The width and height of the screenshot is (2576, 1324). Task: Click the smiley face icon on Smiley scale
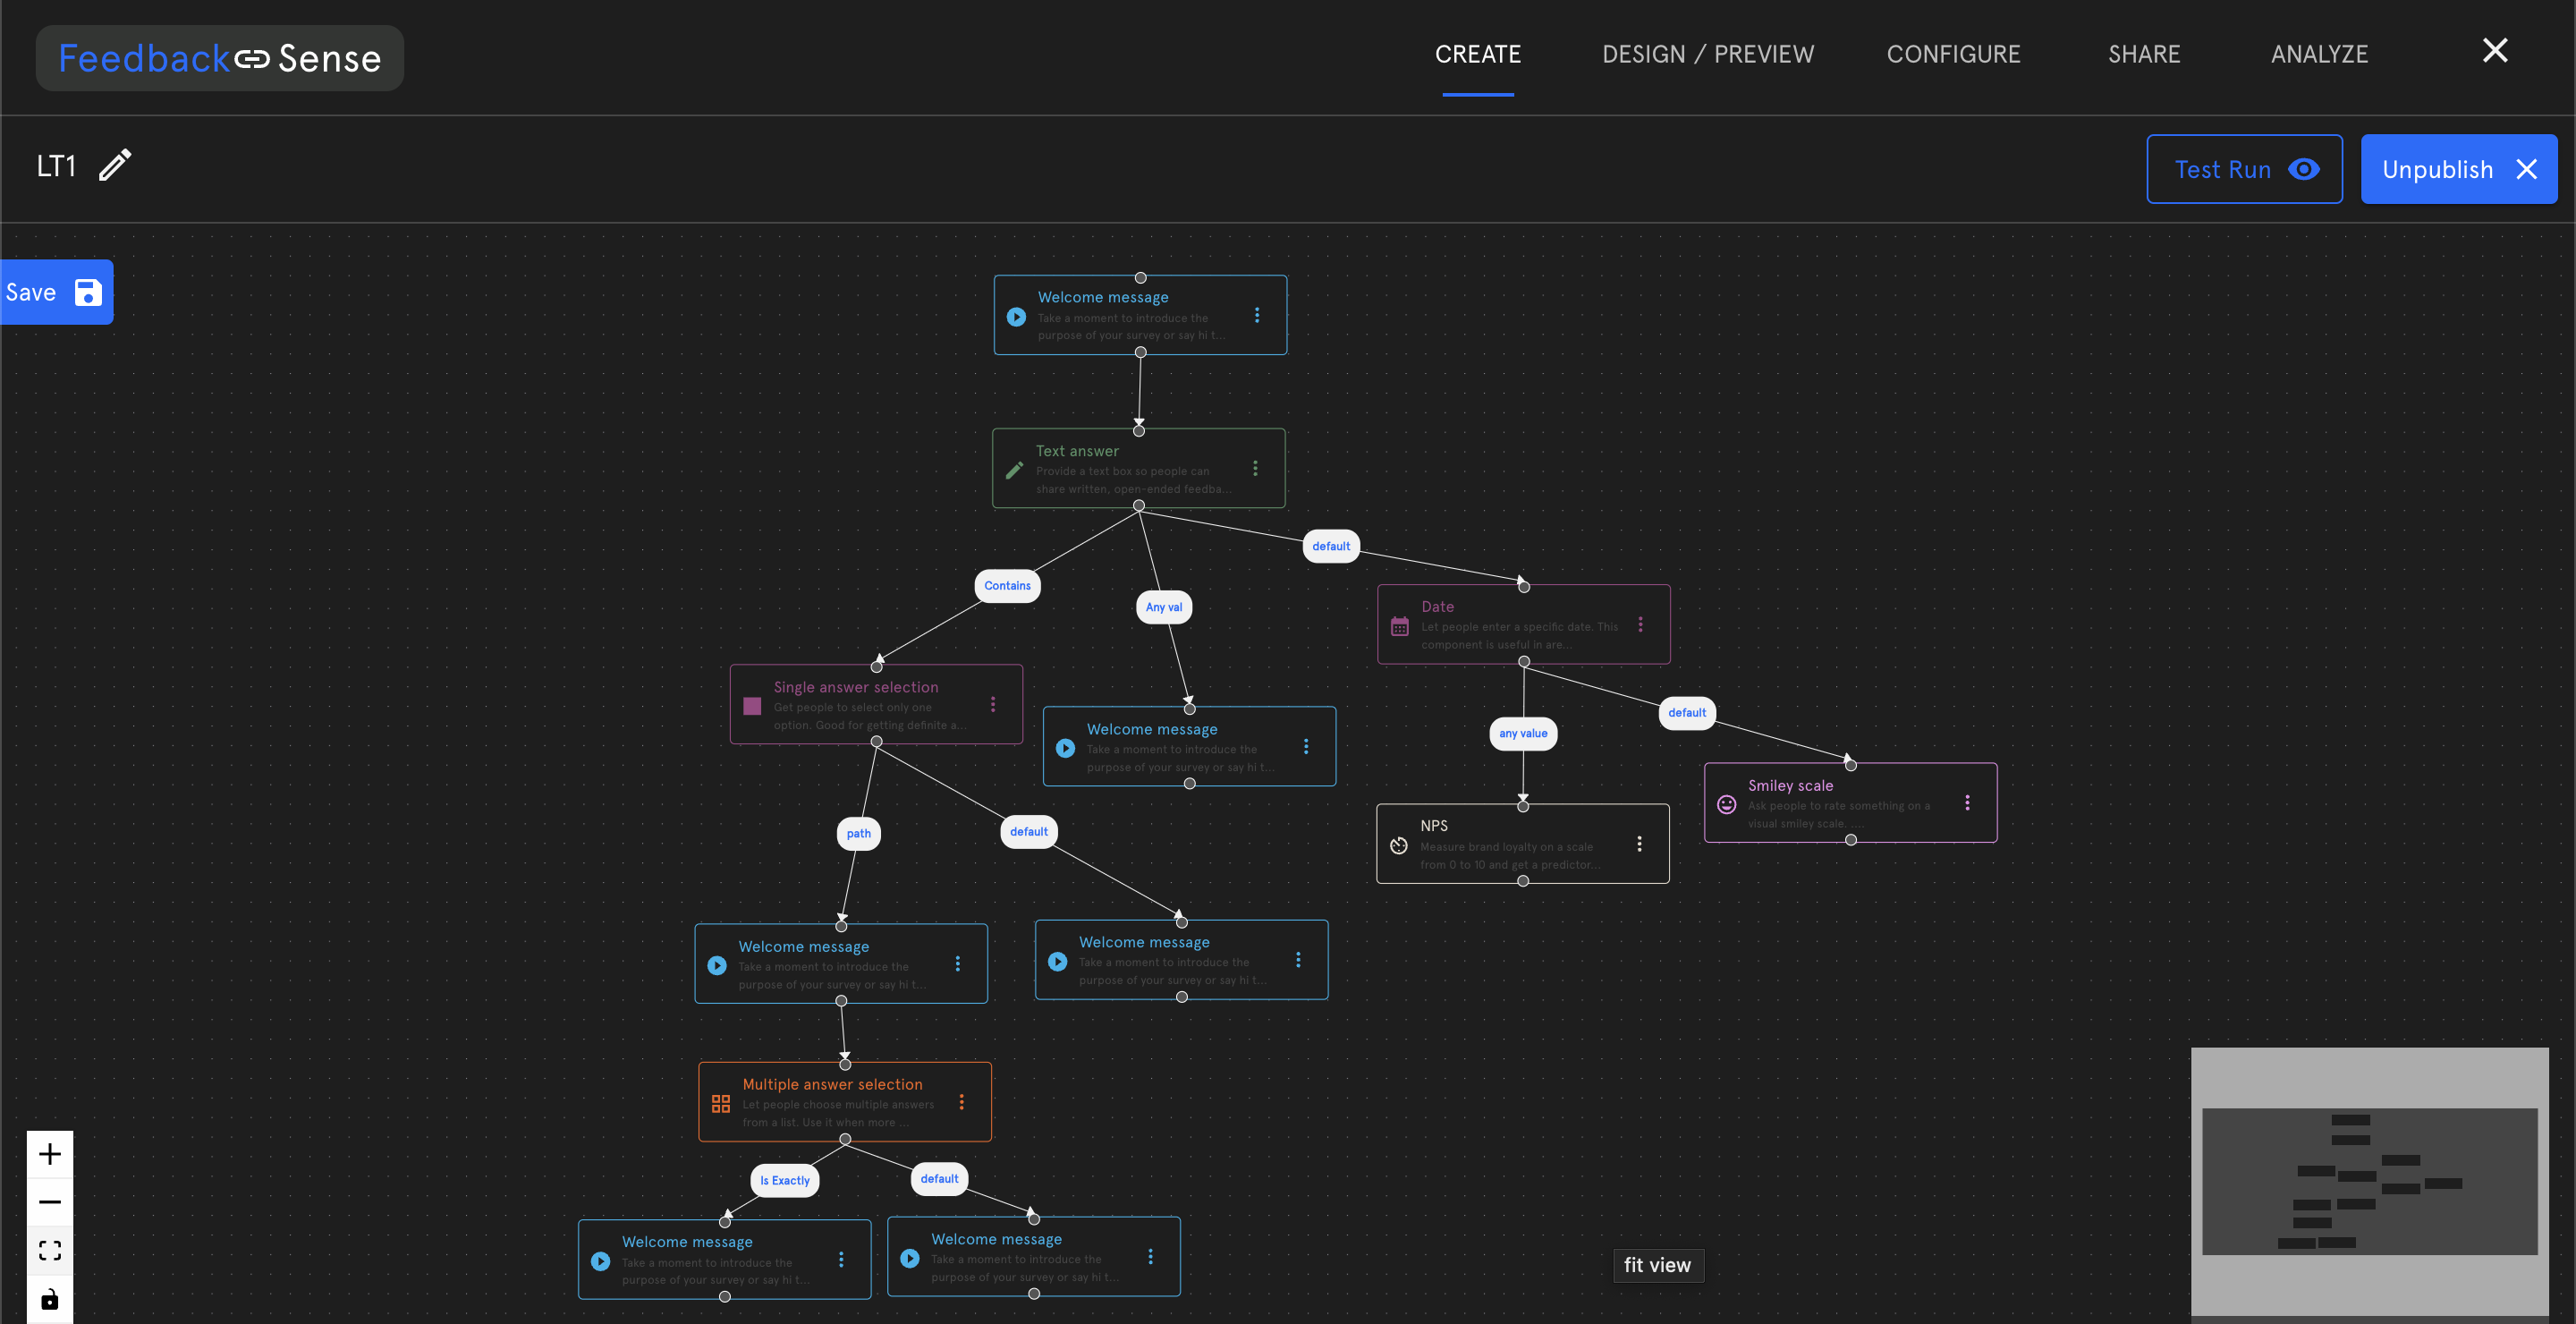point(1726,804)
